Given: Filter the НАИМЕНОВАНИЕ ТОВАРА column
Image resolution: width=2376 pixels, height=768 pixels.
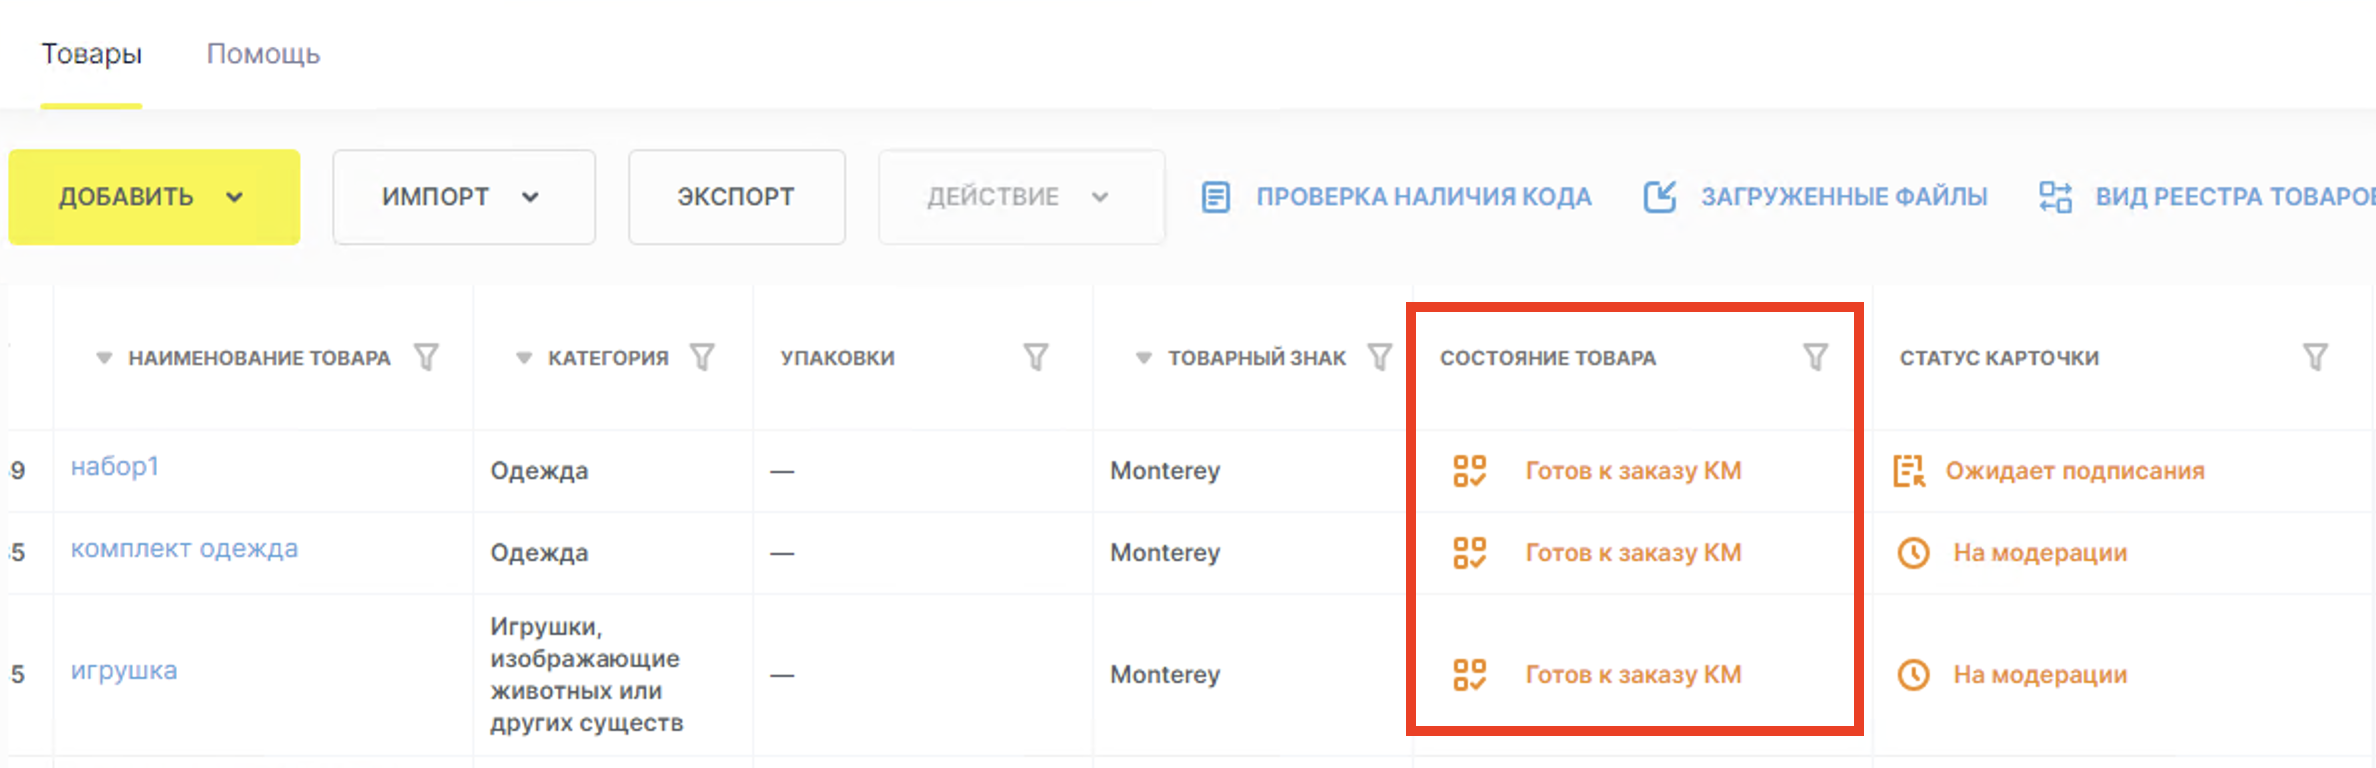Looking at the screenshot, I should [427, 357].
